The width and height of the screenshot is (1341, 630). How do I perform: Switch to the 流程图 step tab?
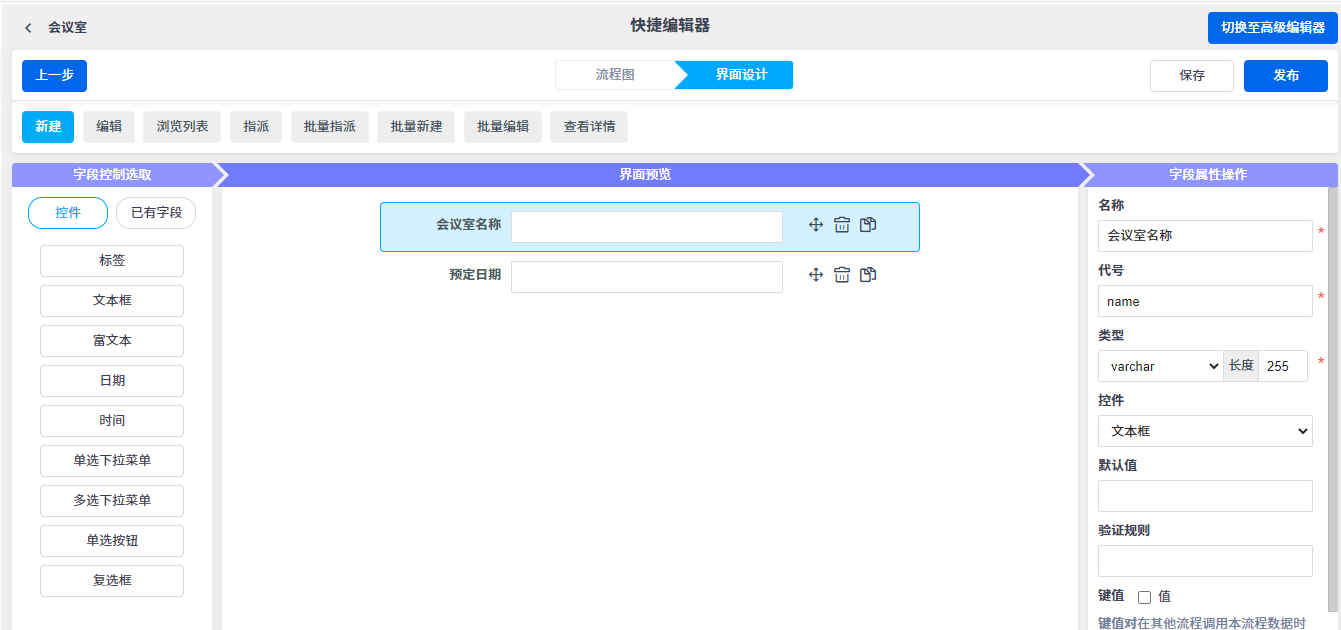point(615,75)
